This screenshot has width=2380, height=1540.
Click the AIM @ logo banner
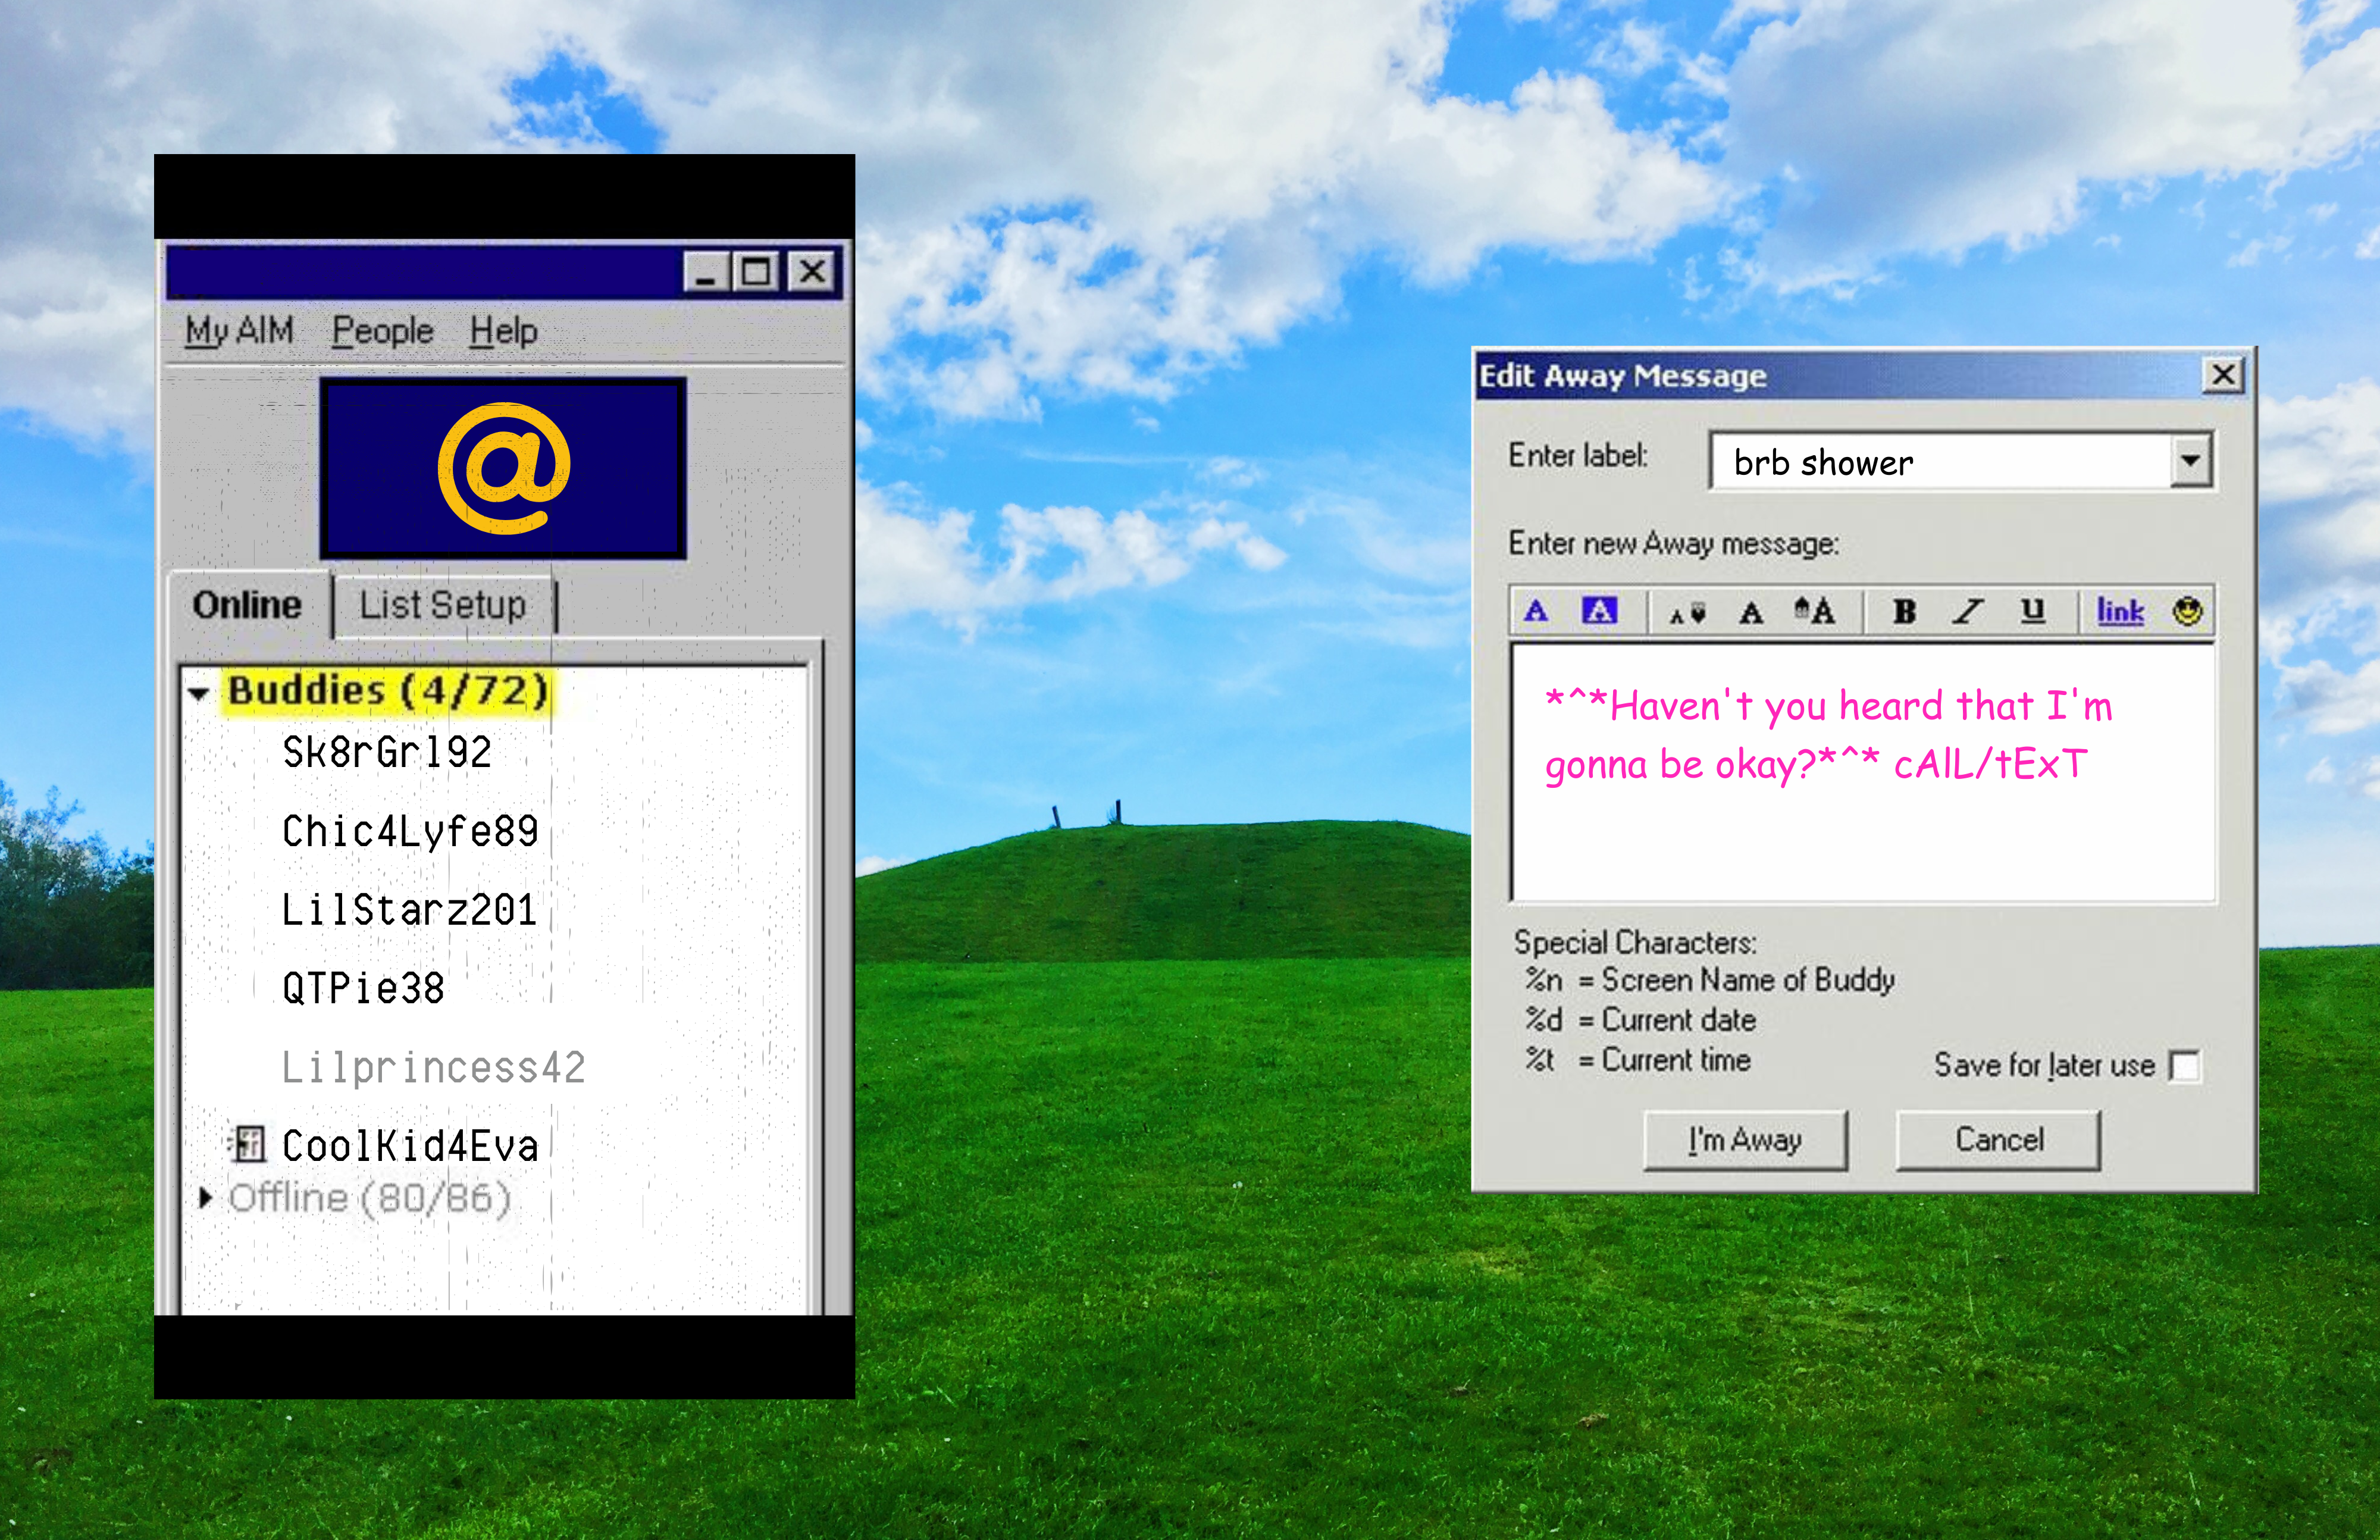503,468
